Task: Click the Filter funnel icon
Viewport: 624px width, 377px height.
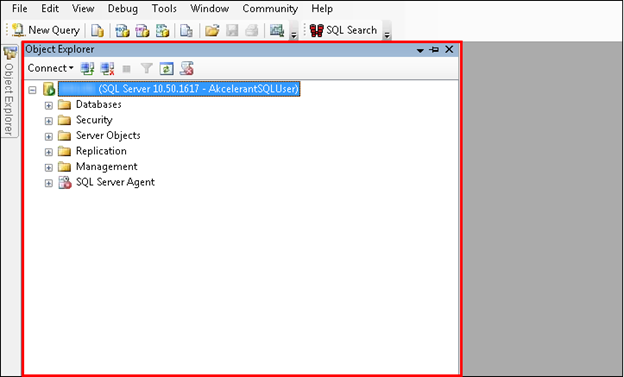Action: pyautogui.click(x=147, y=68)
